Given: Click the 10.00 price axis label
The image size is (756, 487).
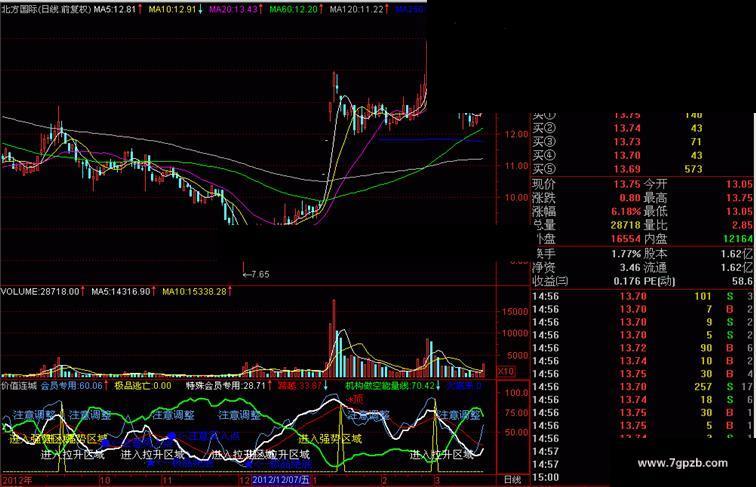Looking at the screenshot, I should [516, 198].
